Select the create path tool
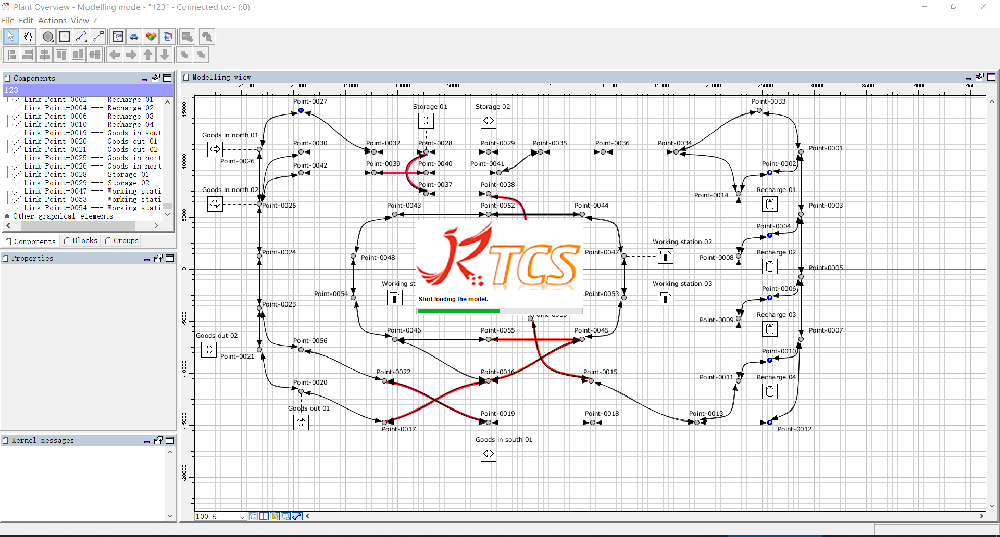Screen dimensions: 1000x537 [81, 36]
